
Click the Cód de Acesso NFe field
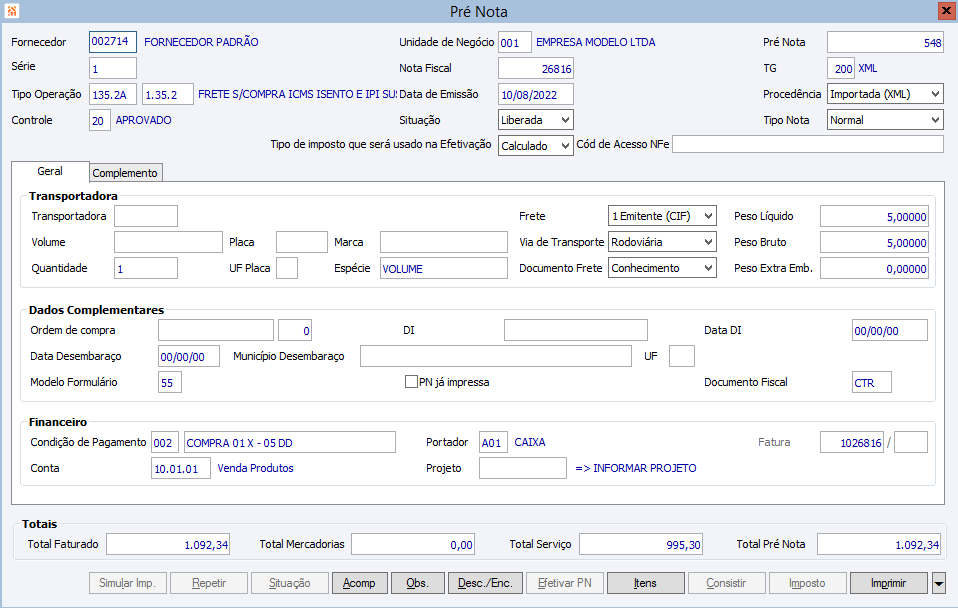pyautogui.click(x=807, y=145)
